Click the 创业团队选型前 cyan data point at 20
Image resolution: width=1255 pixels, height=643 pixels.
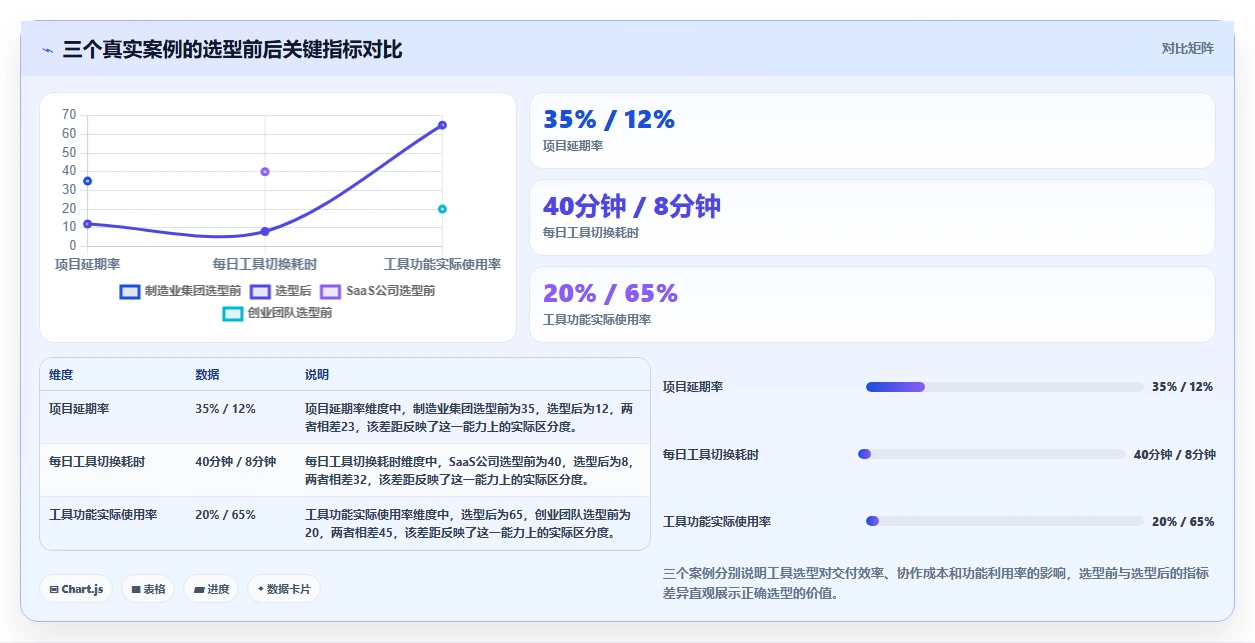pyautogui.click(x=442, y=209)
